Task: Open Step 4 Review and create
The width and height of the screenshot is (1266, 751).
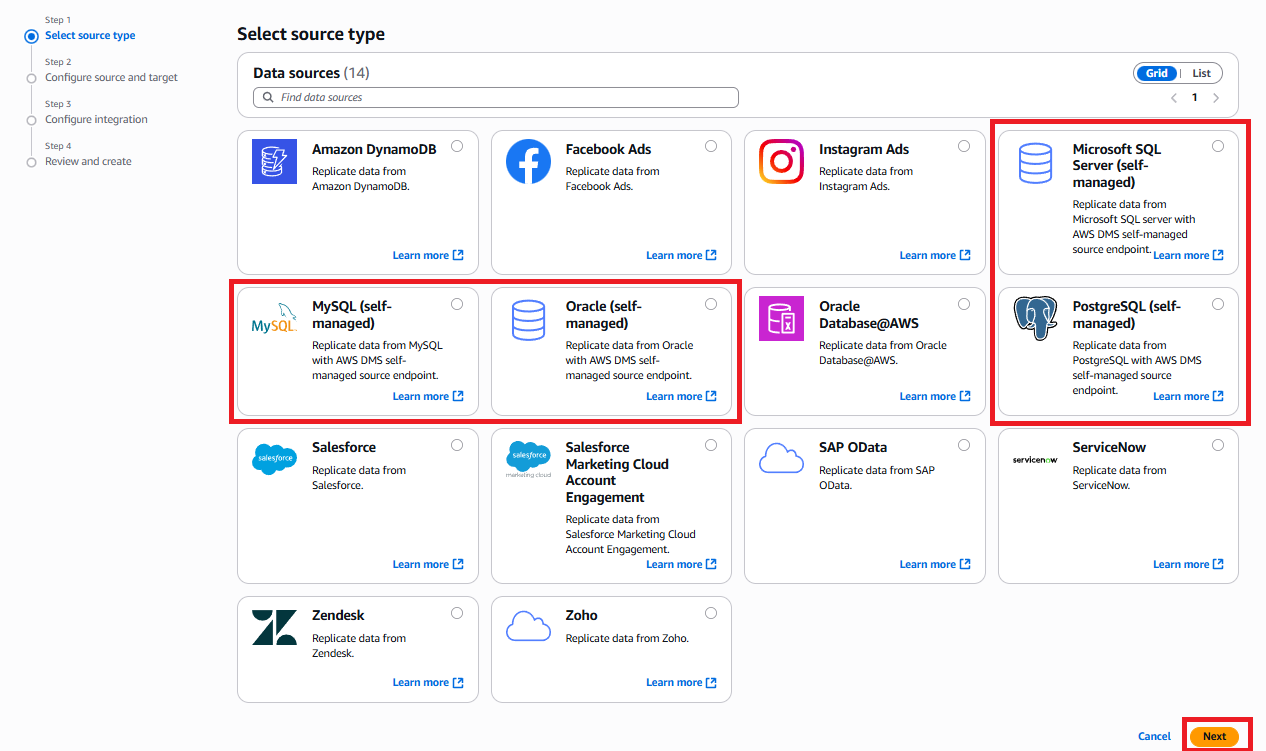Action: pyautogui.click(x=88, y=162)
